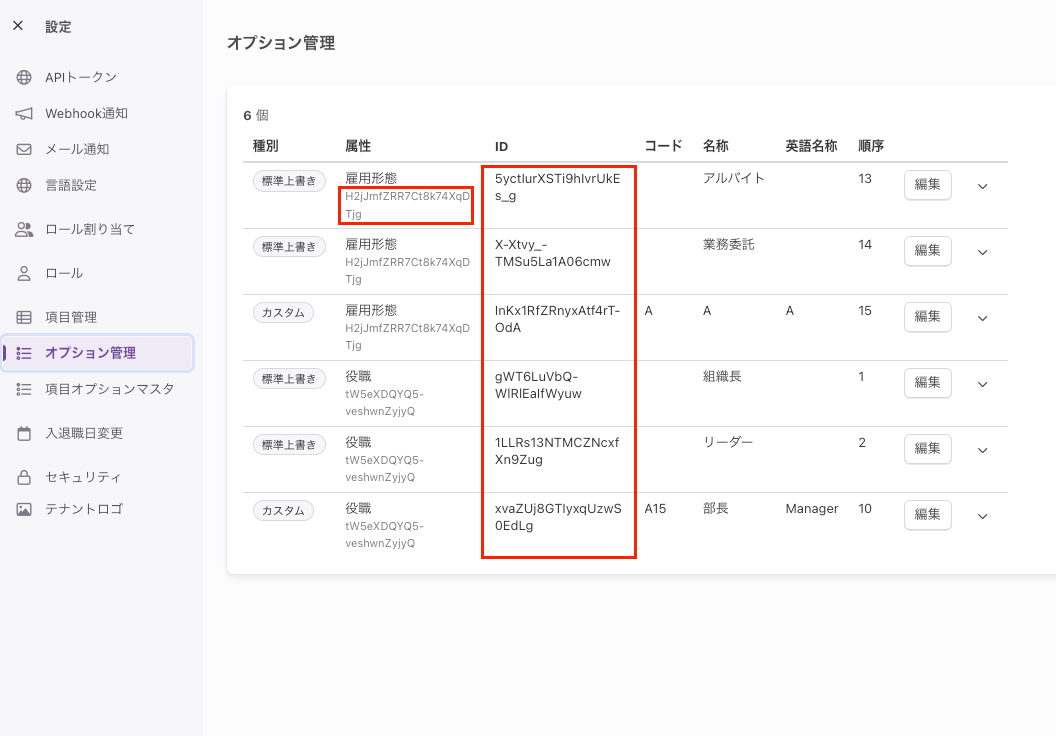The height and width of the screenshot is (736, 1056).
Task: Edit the リーダー option row
Action: point(927,448)
